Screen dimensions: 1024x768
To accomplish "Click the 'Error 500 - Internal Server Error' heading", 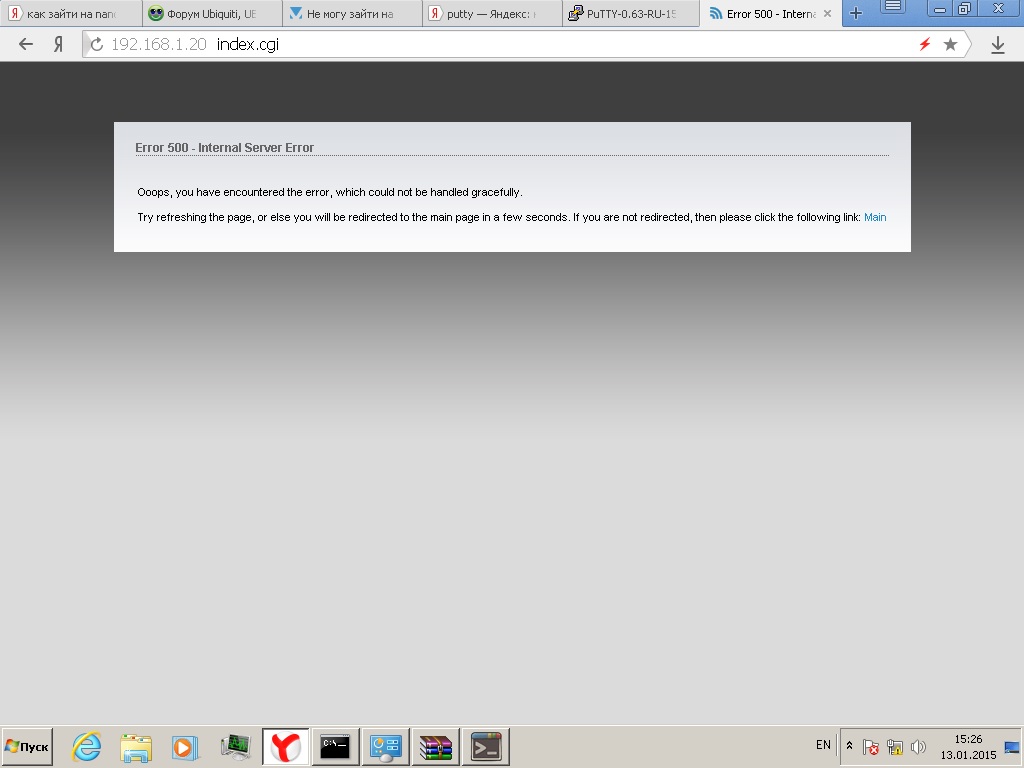I will coord(225,148).
